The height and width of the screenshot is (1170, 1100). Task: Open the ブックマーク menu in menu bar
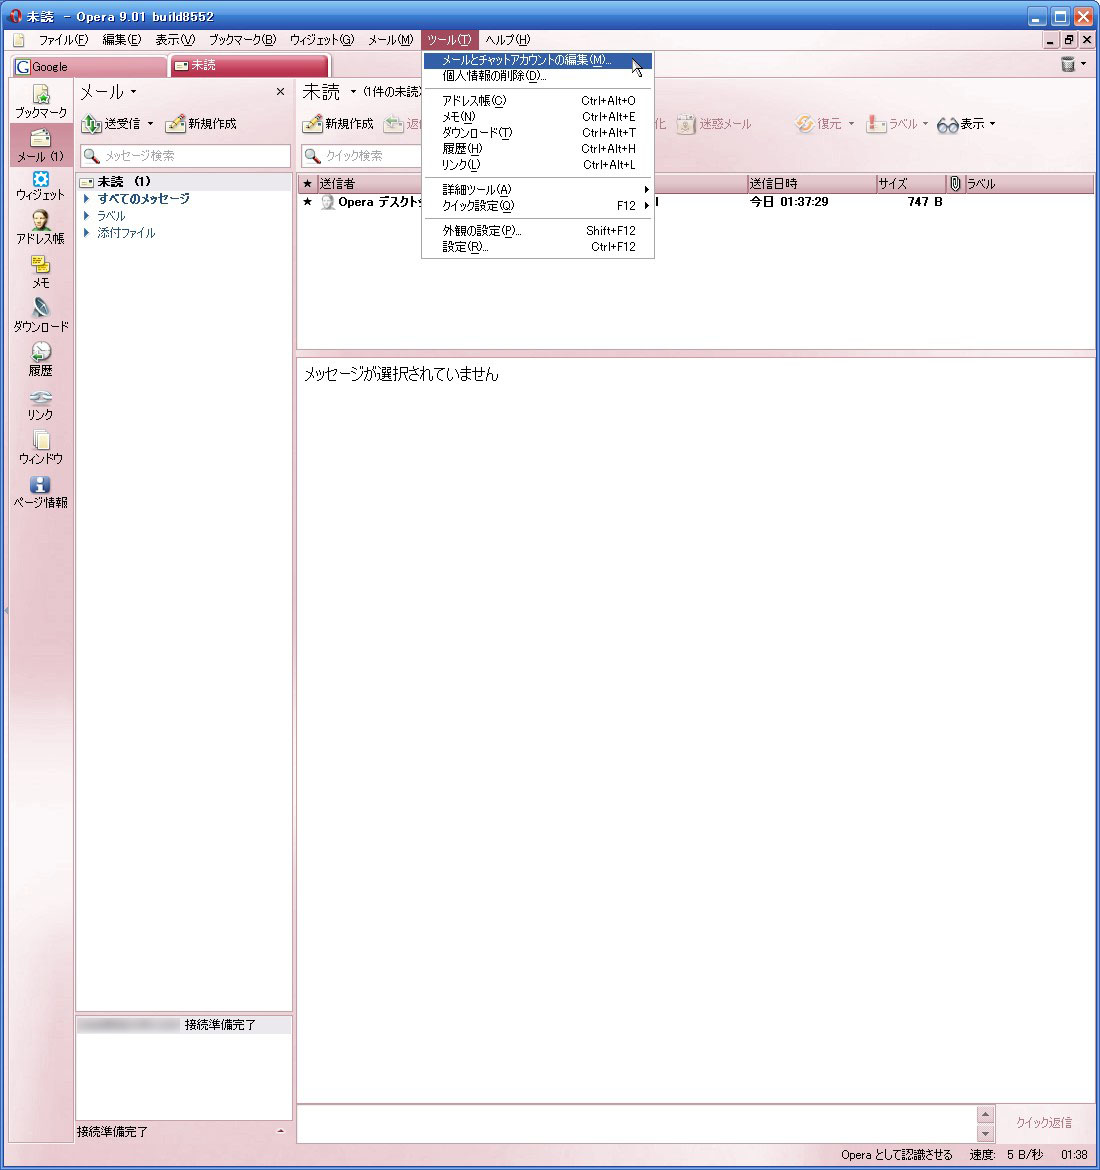[x=242, y=40]
